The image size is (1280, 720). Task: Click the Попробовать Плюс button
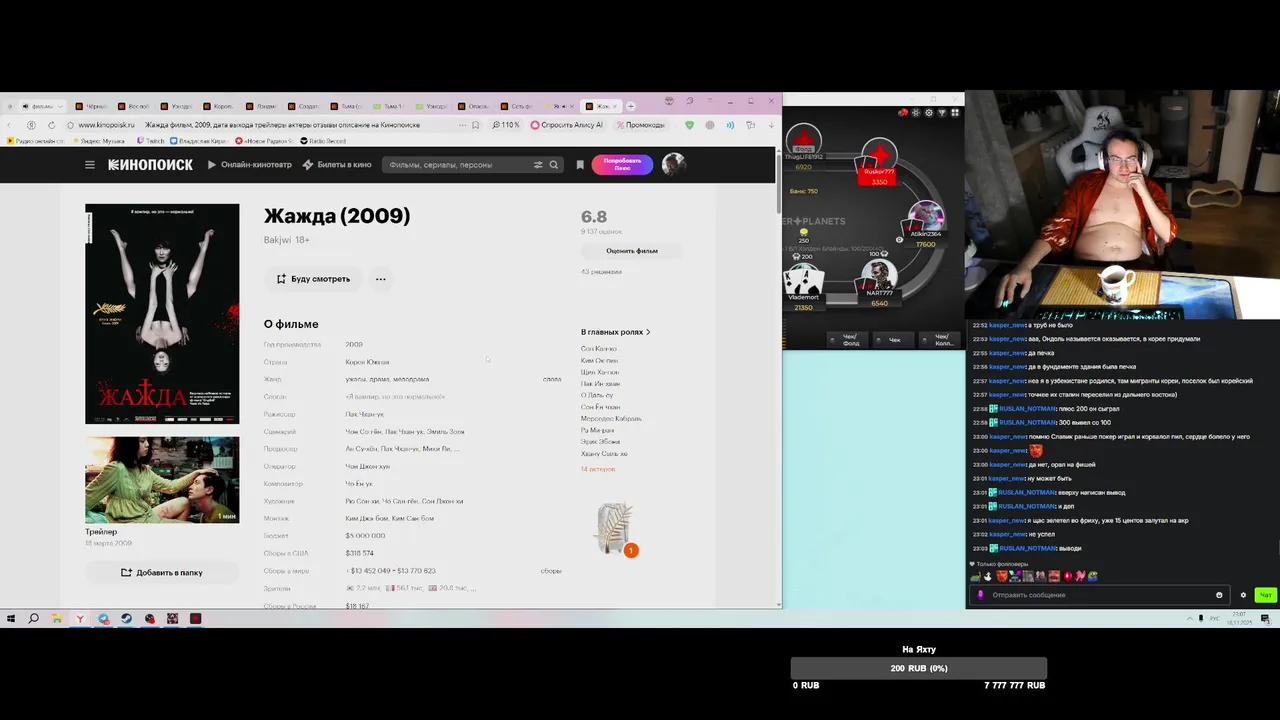point(622,165)
